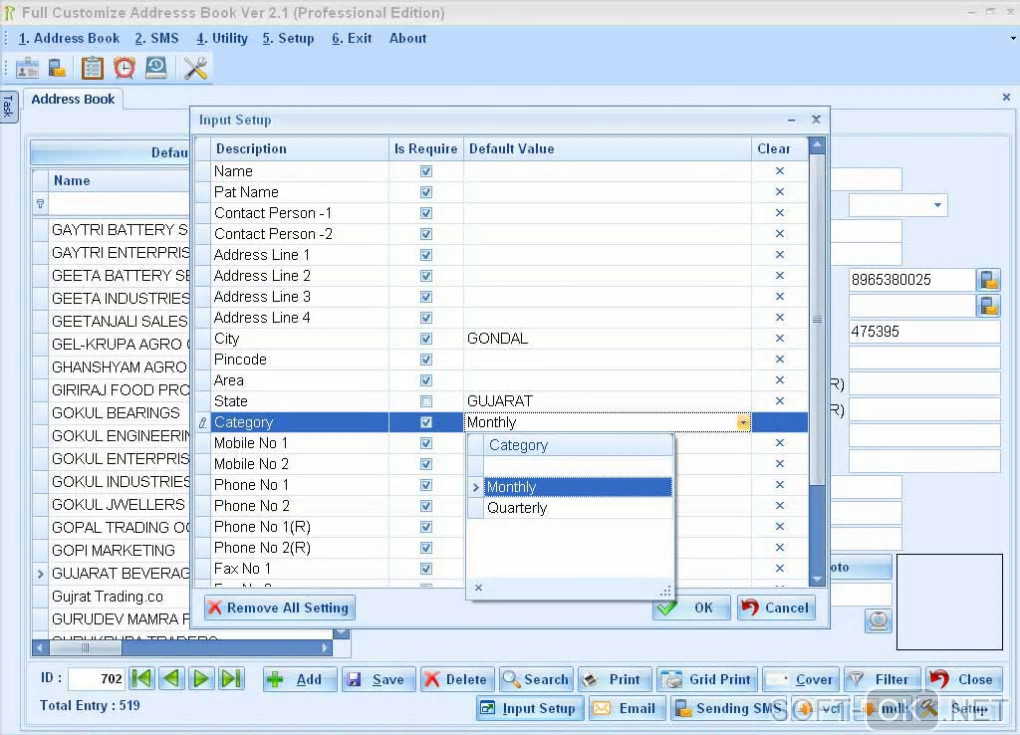Clear the Name default value
Viewport: 1020px width, 735px height.
pos(779,171)
